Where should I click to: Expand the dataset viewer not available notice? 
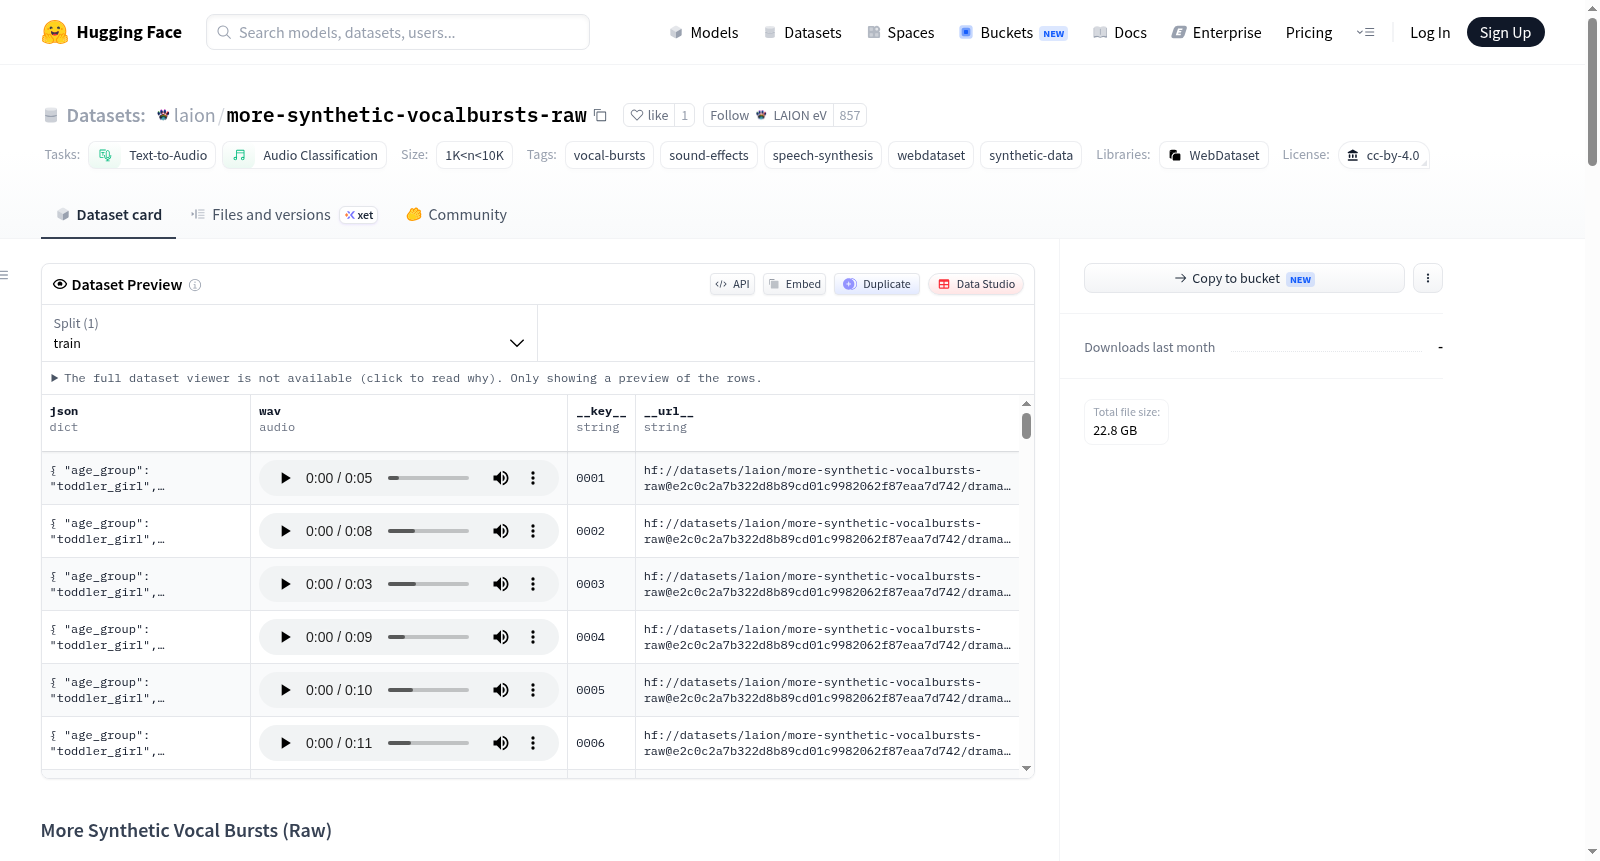click(x=407, y=378)
